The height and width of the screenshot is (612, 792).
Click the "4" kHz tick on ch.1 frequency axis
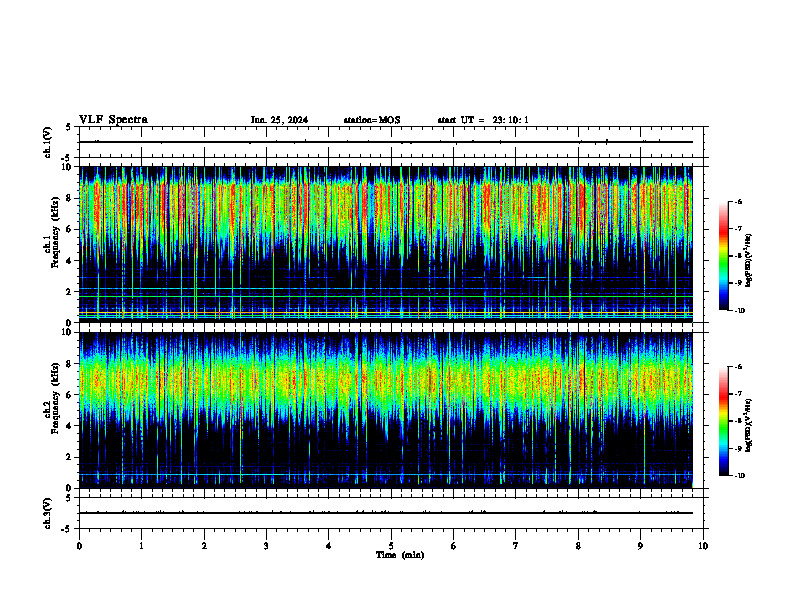pos(70,261)
